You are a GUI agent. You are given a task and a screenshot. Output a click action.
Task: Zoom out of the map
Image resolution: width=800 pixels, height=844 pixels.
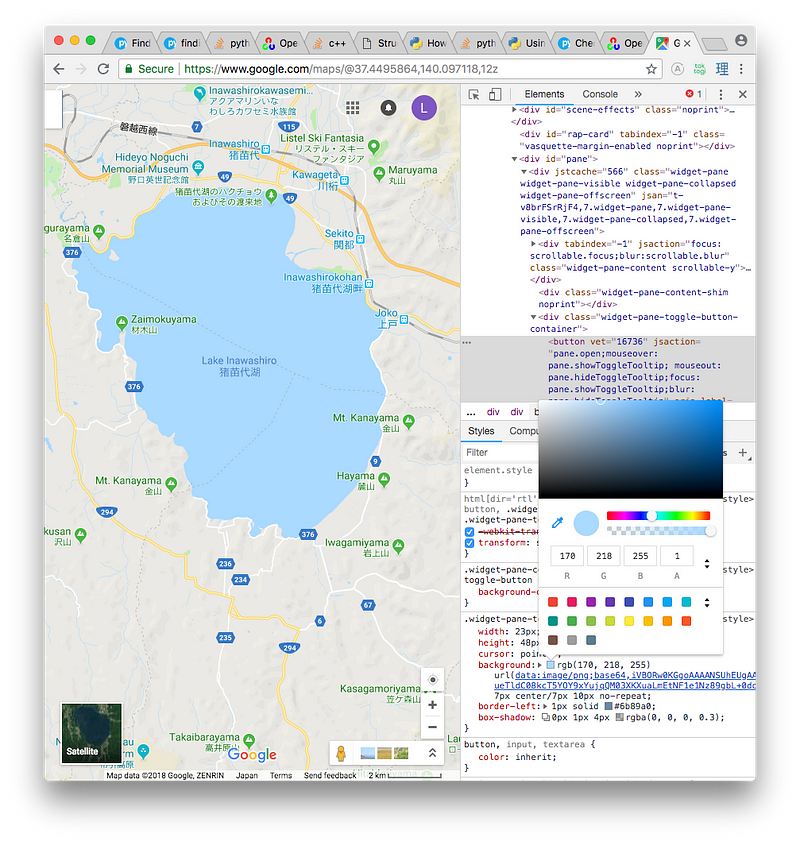[x=432, y=727]
